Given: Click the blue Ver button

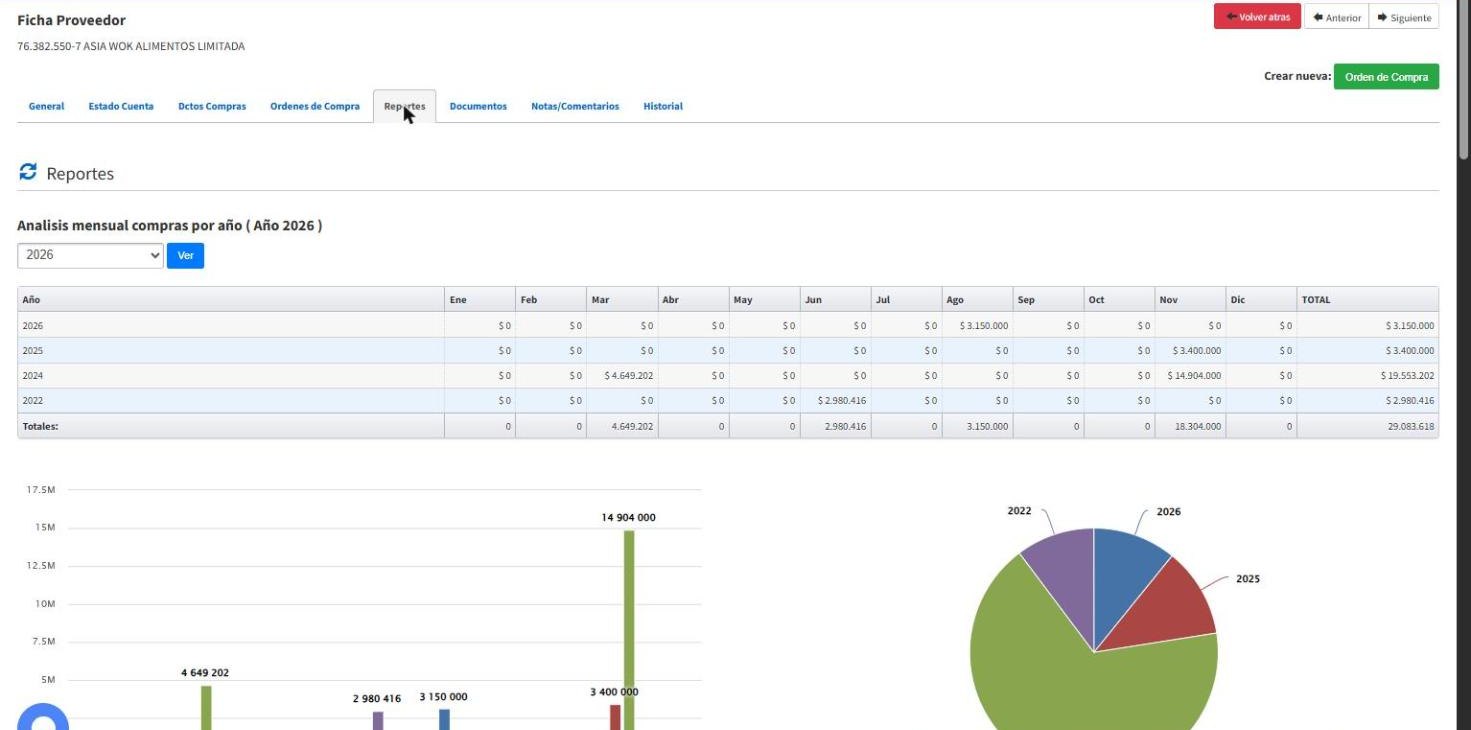Looking at the screenshot, I should point(185,255).
